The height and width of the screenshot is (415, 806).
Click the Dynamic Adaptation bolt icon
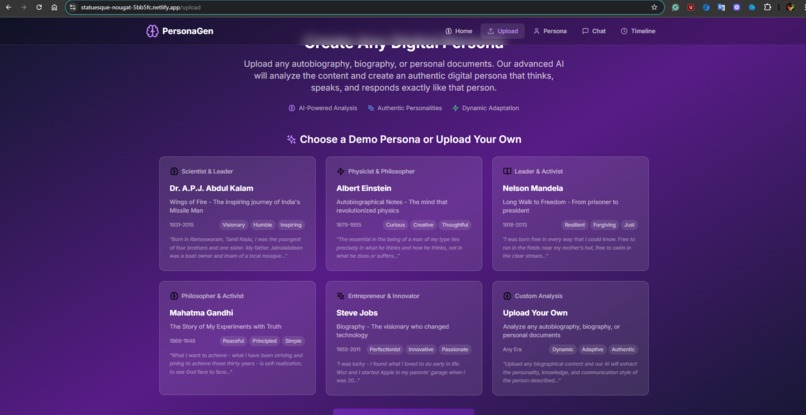(455, 108)
